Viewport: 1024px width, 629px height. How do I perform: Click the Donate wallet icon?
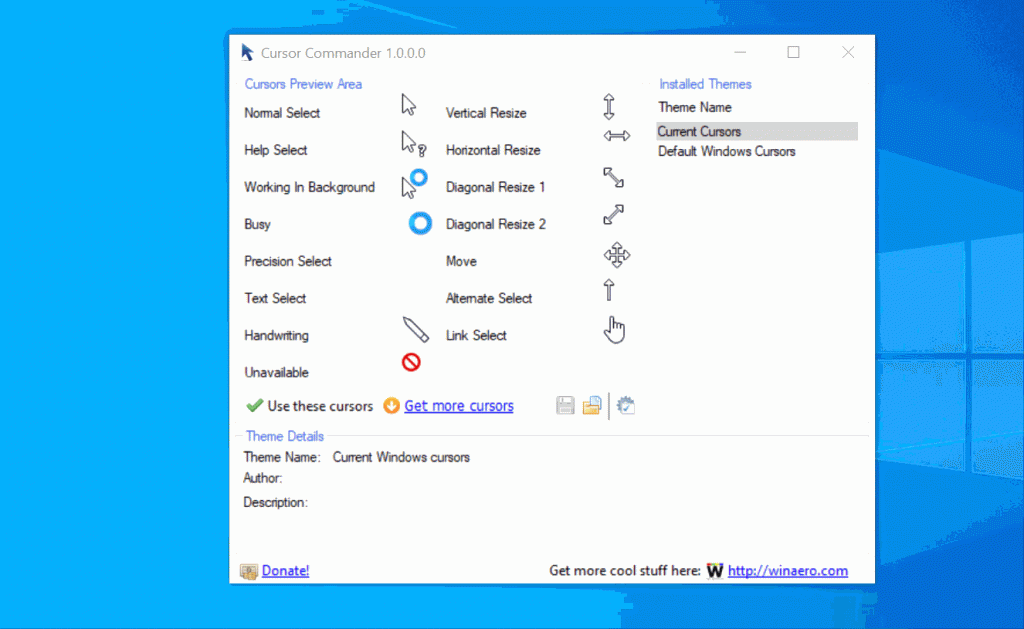point(249,572)
